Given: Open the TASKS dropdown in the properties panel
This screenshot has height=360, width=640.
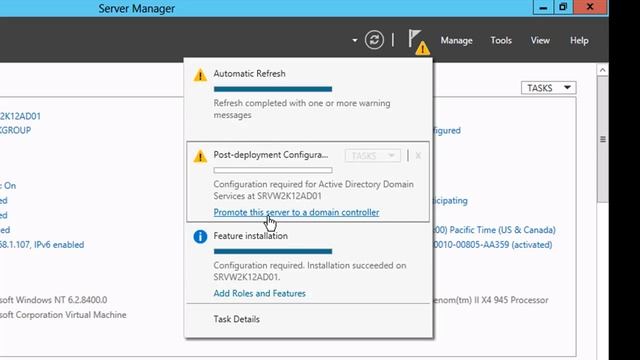Looking at the screenshot, I should 548,88.
